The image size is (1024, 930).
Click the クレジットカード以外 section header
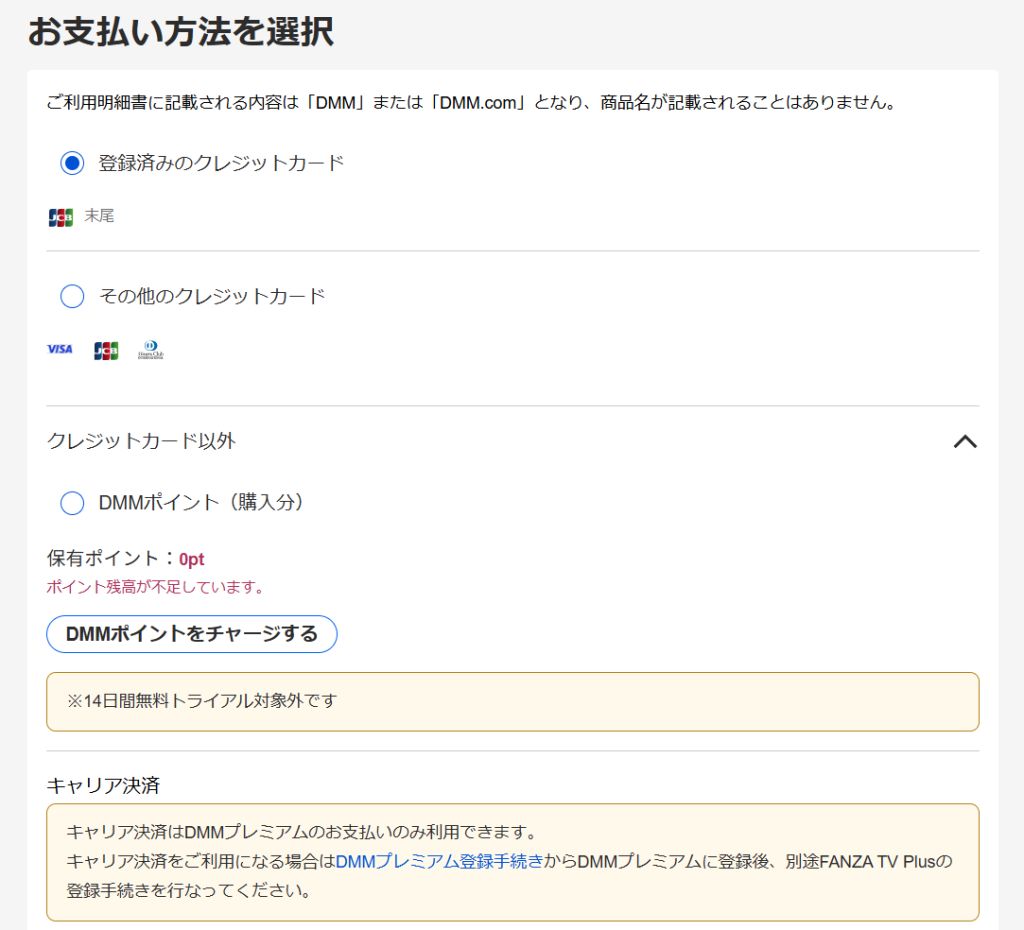[142, 441]
